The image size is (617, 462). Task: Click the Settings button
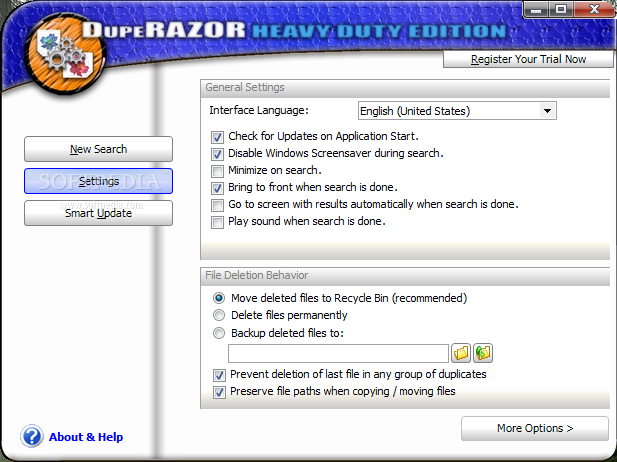(98, 181)
